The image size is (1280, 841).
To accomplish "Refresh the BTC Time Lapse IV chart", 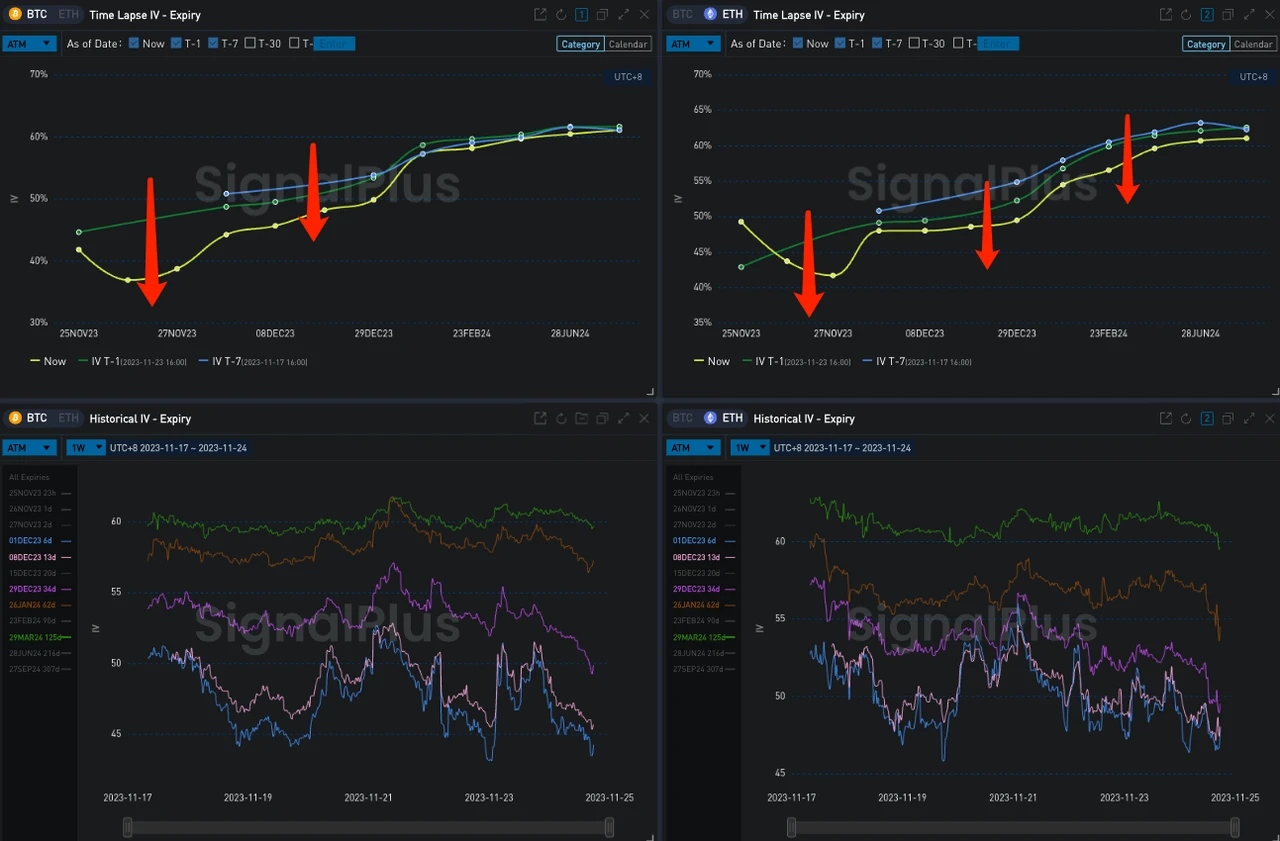I will point(561,15).
